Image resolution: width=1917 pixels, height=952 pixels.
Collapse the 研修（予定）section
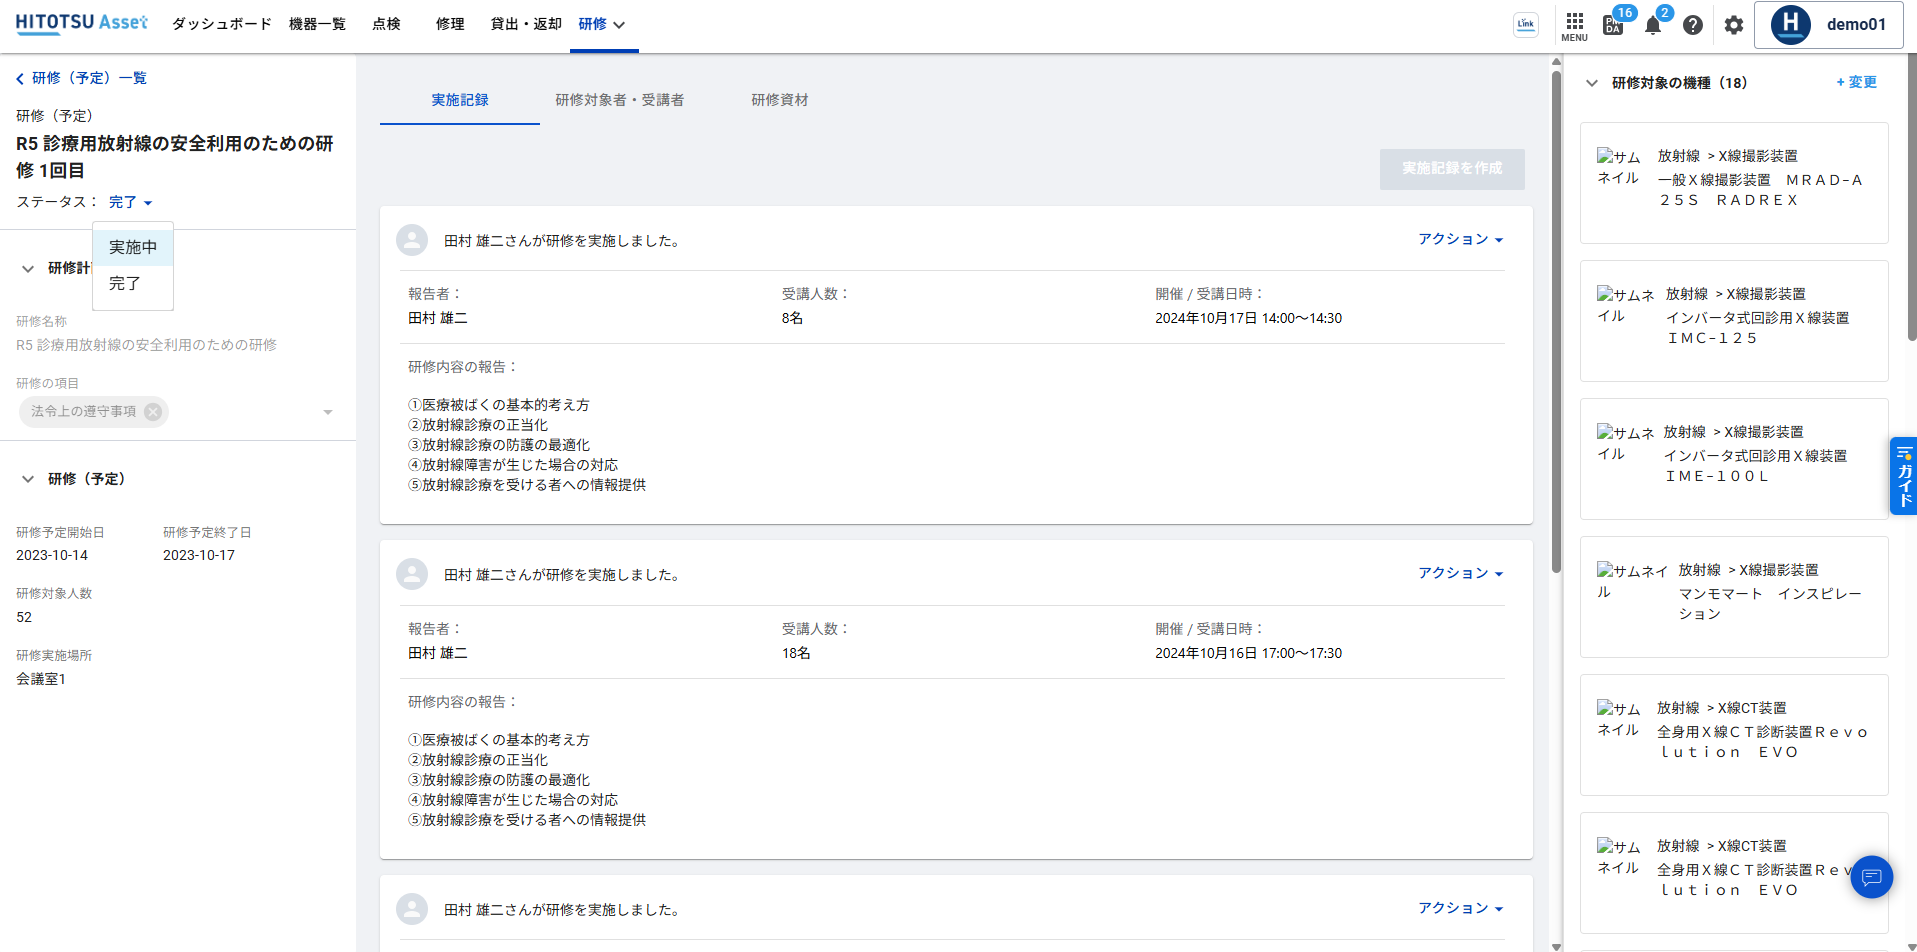point(28,479)
